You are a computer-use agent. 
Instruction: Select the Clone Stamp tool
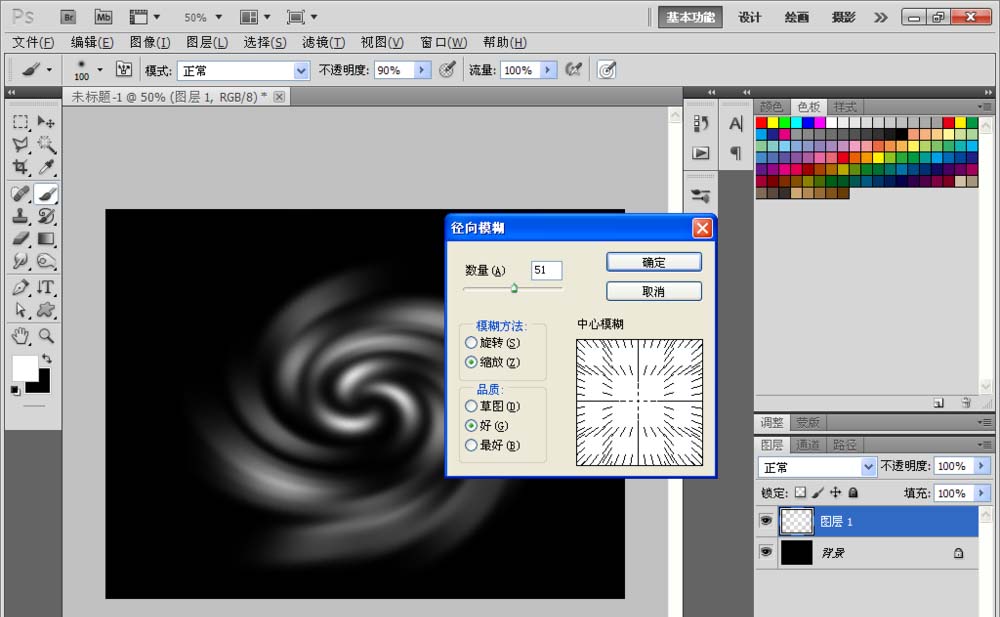(x=20, y=216)
